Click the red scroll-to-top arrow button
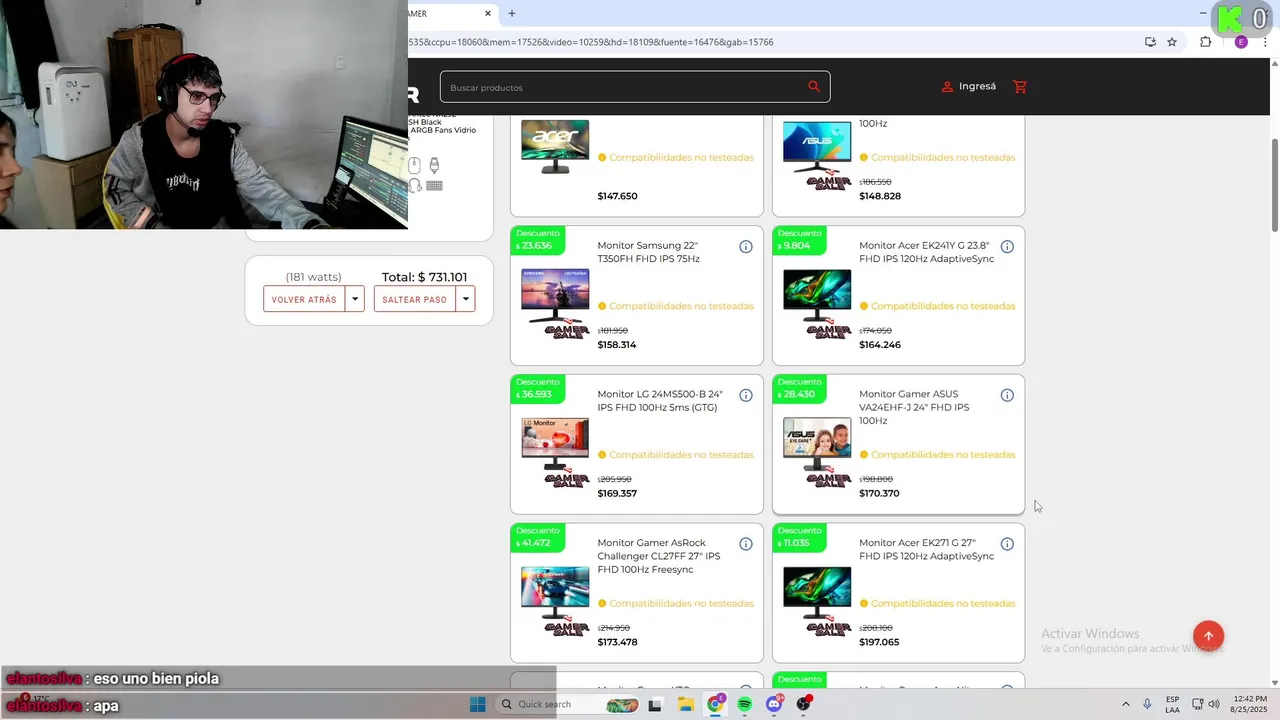This screenshot has height=720, width=1280. click(x=1208, y=636)
